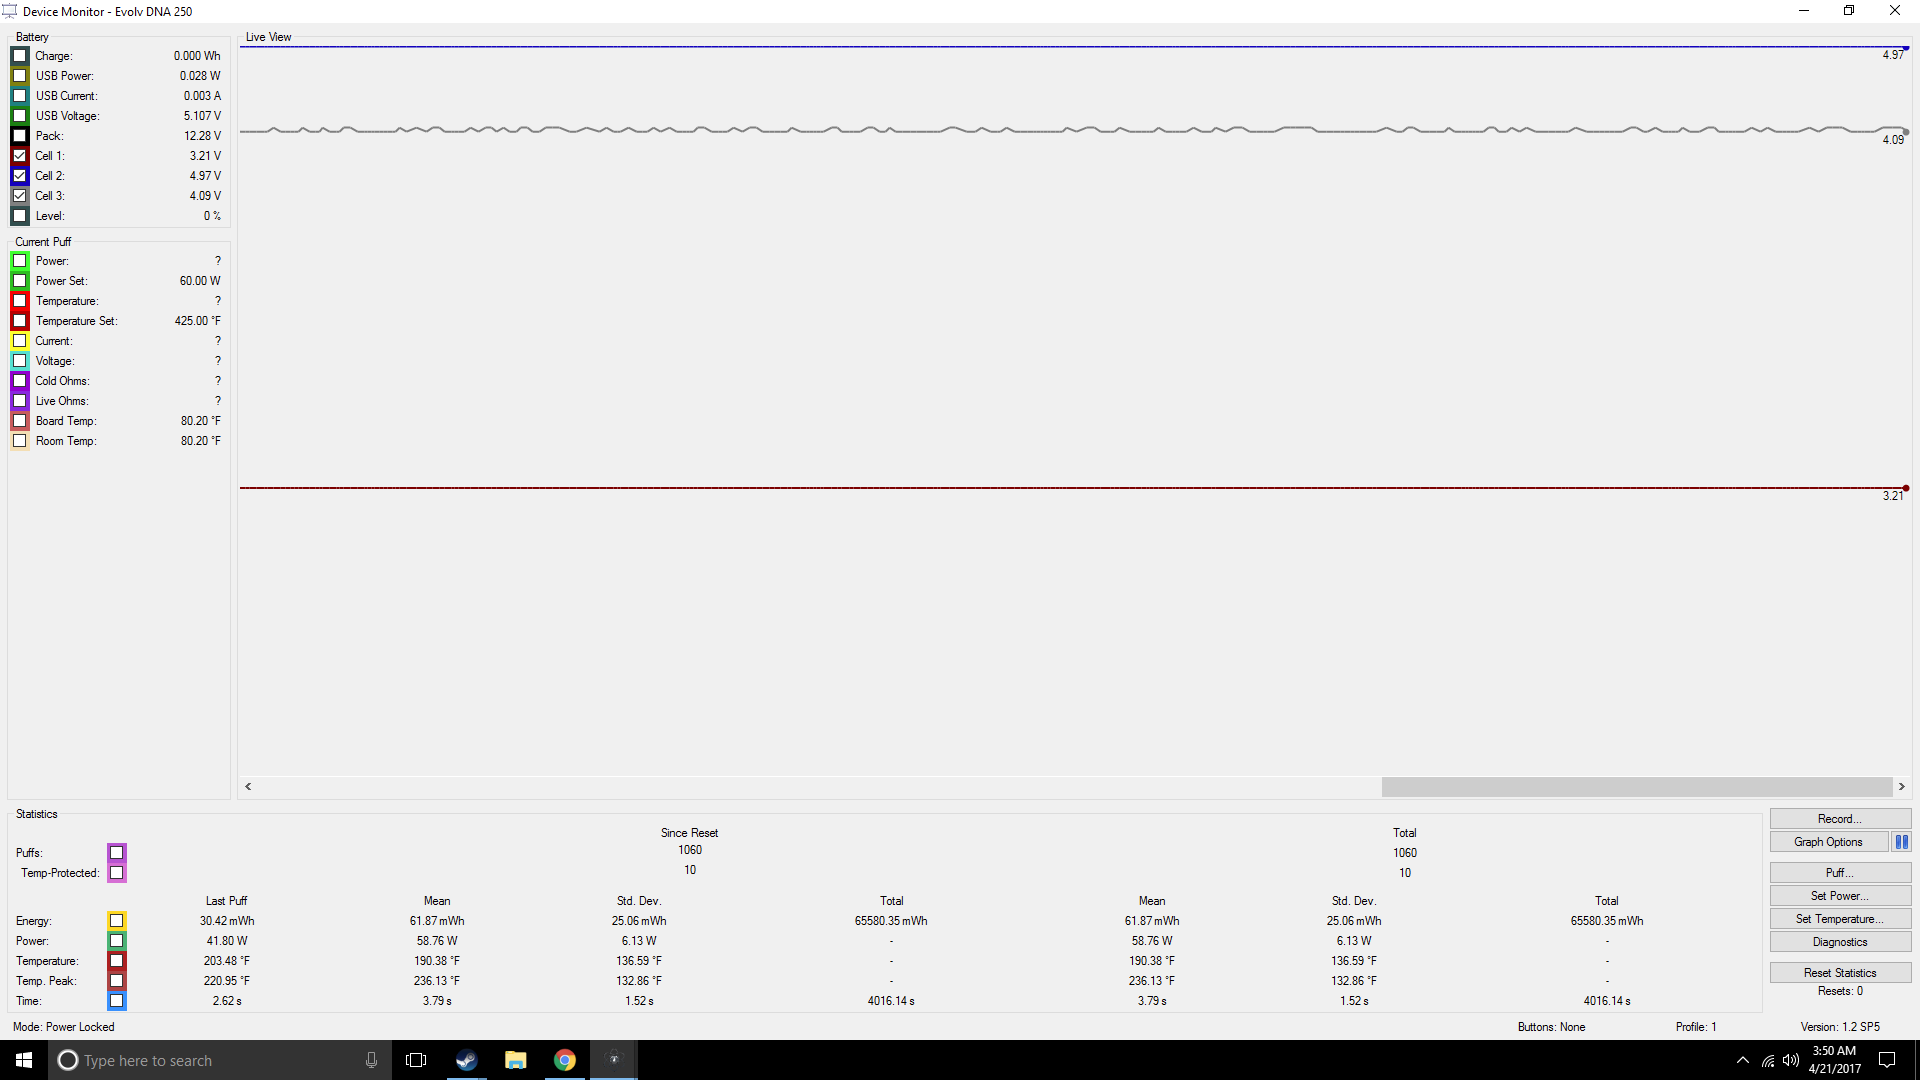Click the Cortana microphone icon

pyautogui.click(x=371, y=1060)
